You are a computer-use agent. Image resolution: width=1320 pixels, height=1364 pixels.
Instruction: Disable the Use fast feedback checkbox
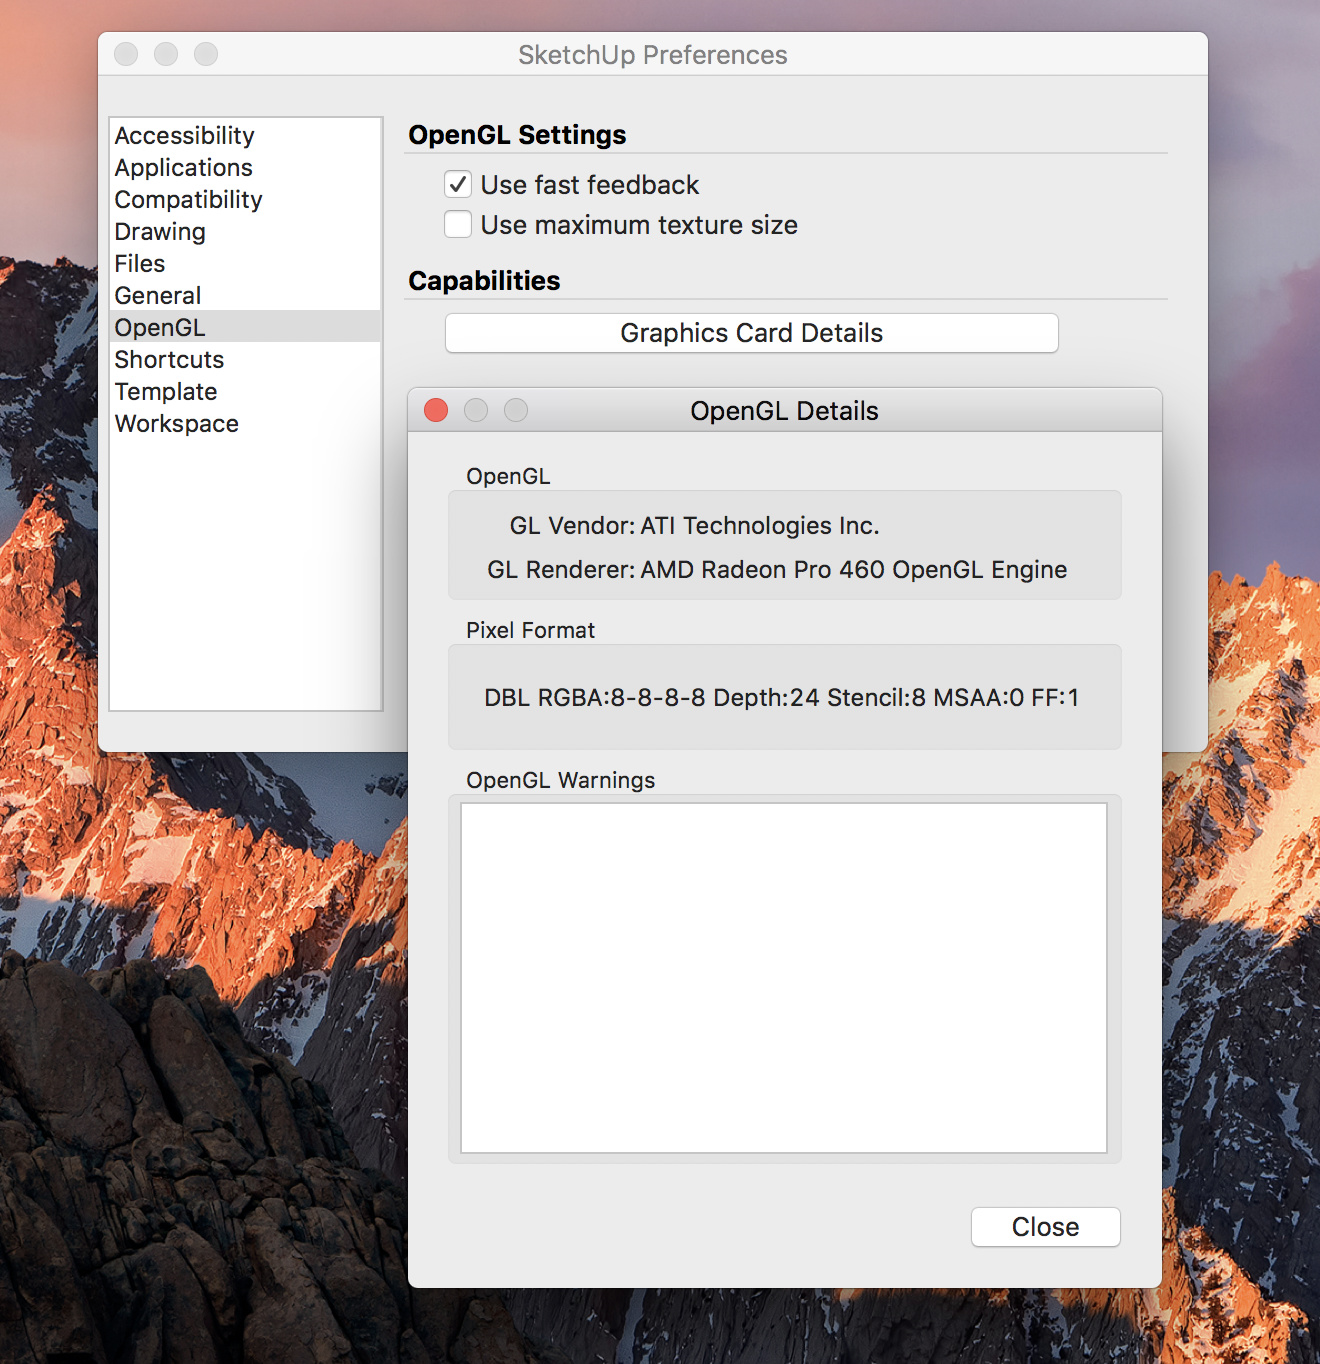(458, 184)
